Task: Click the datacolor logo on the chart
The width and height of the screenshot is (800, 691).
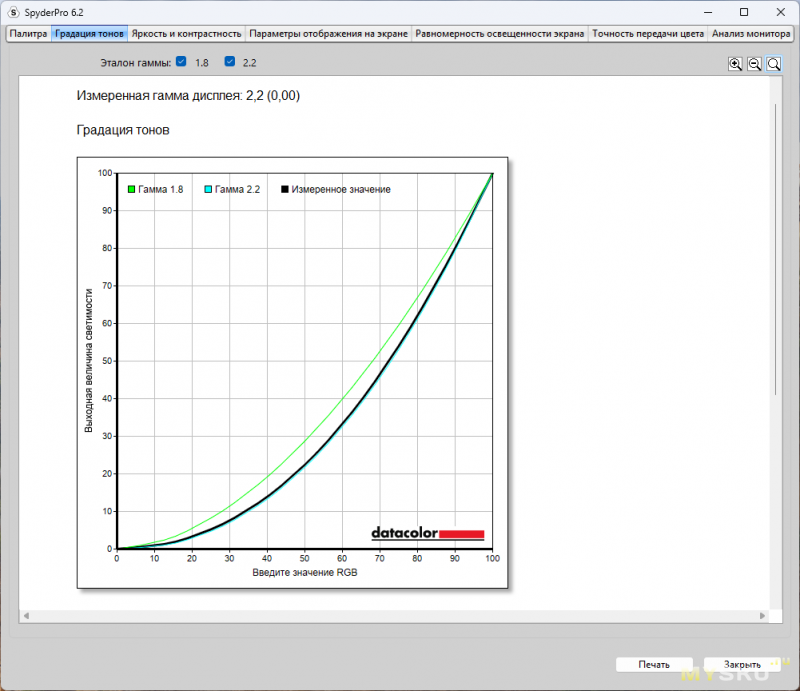Action: tap(427, 533)
